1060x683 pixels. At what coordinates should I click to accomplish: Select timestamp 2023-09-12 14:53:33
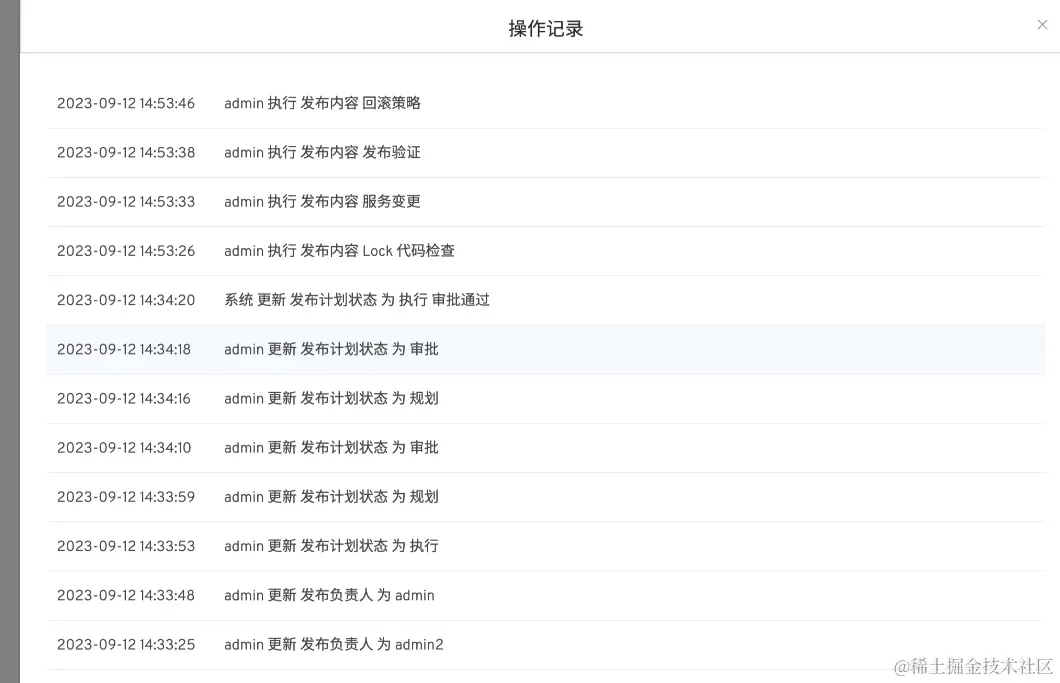coord(126,202)
